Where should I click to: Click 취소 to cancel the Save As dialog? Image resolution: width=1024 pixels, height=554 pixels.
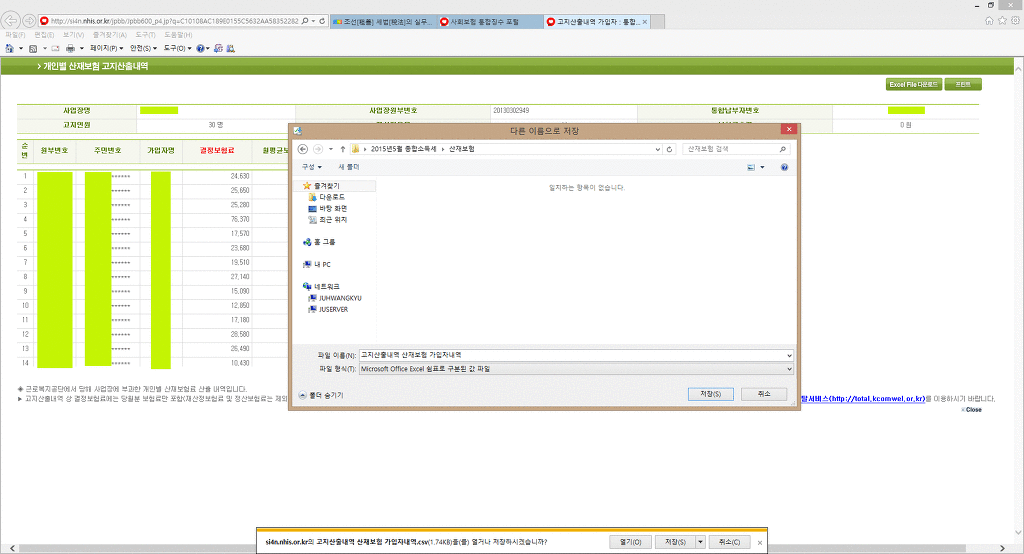[x=764, y=394]
